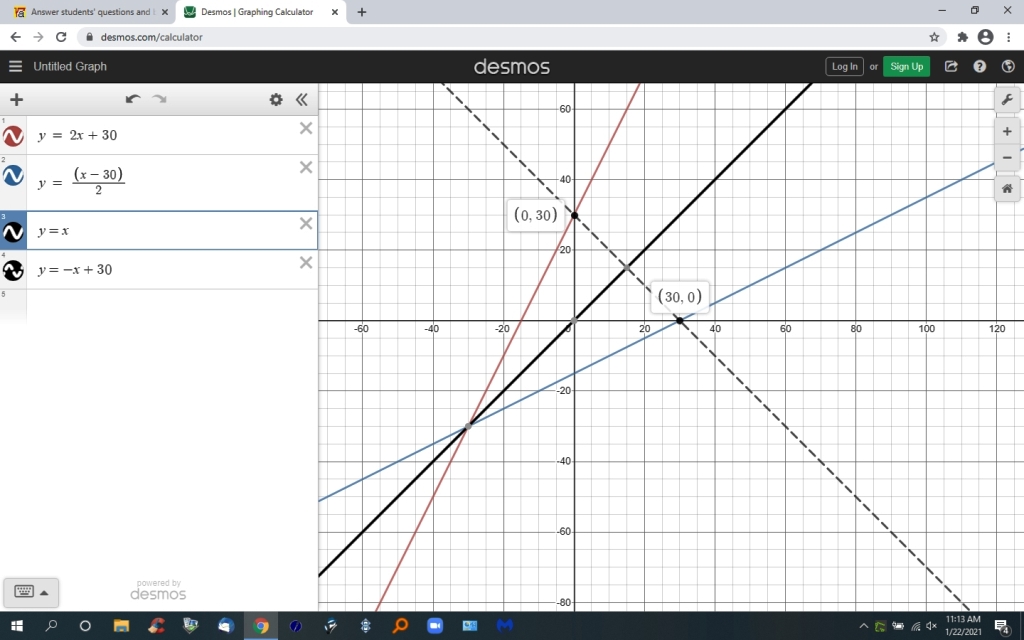Click the intersection point at (-30, -30)
Screen dimensions: 1024x640
click(x=468, y=426)
